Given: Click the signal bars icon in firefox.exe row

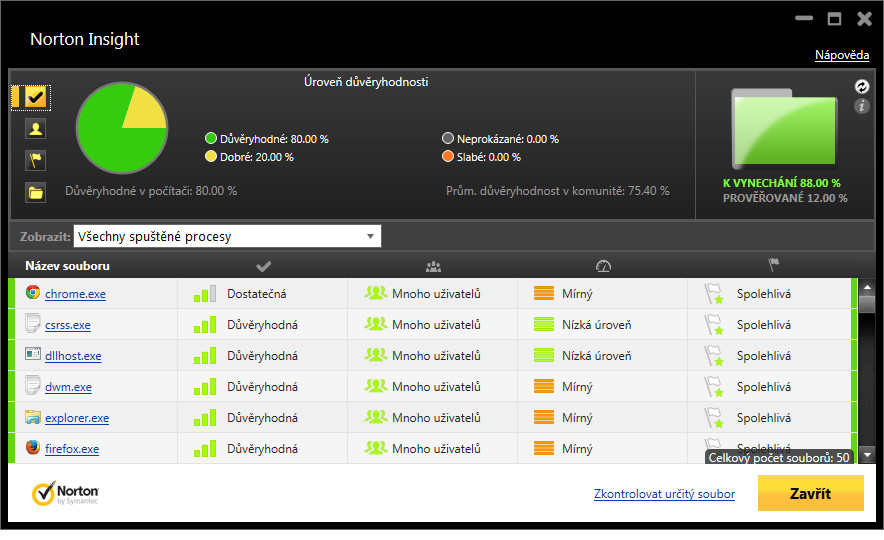Looking at the screenshot, I should point(205,449).
